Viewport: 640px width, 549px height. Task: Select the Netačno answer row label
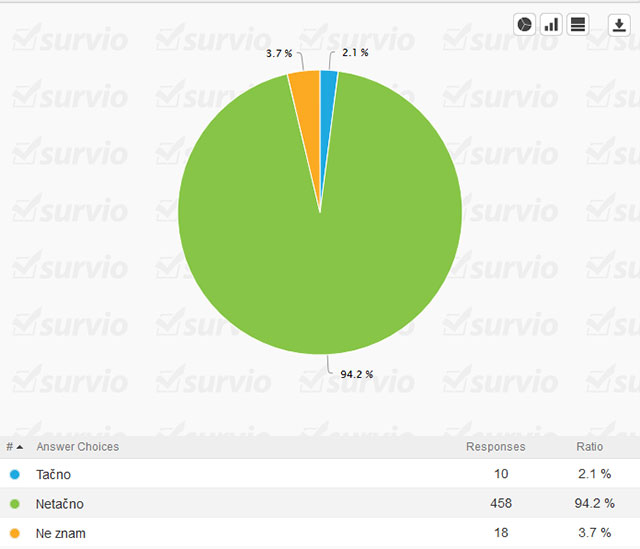click(x=59, y=504)
